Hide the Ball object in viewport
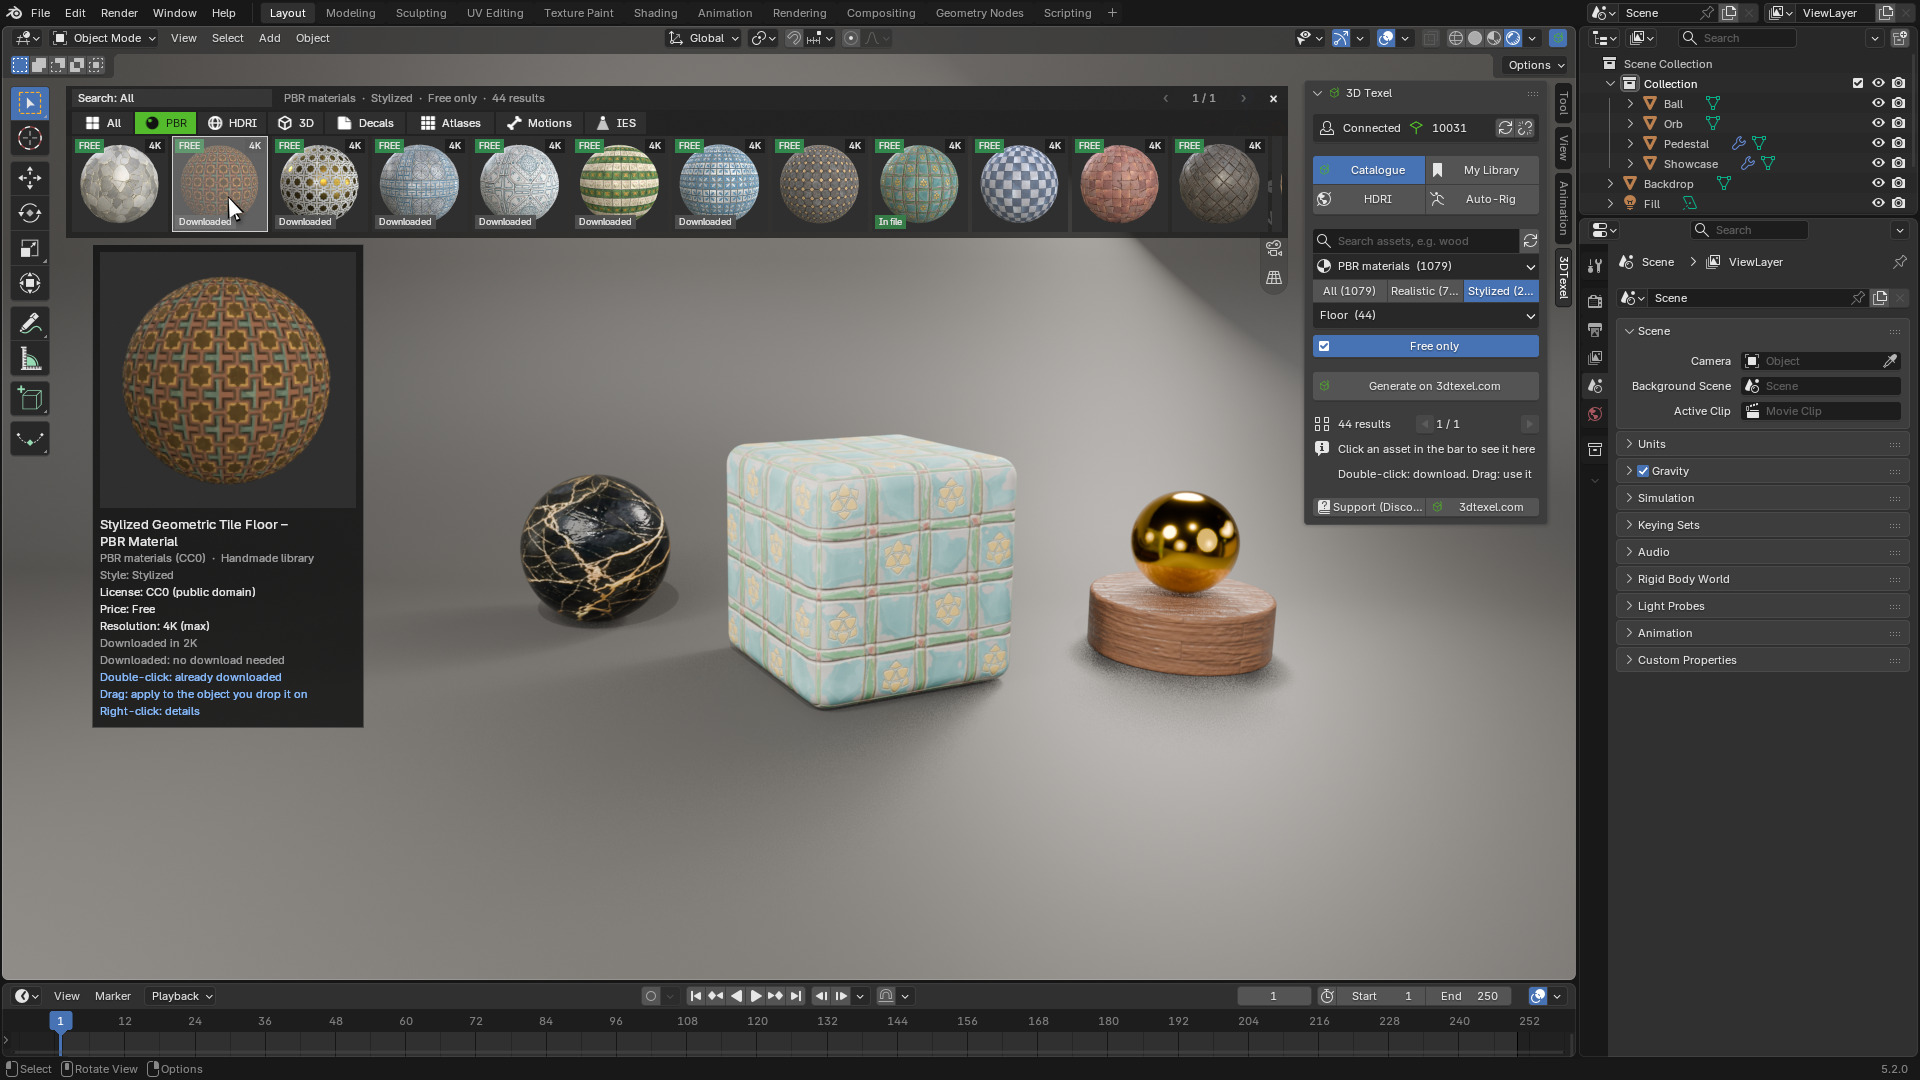 (1878, 103)
